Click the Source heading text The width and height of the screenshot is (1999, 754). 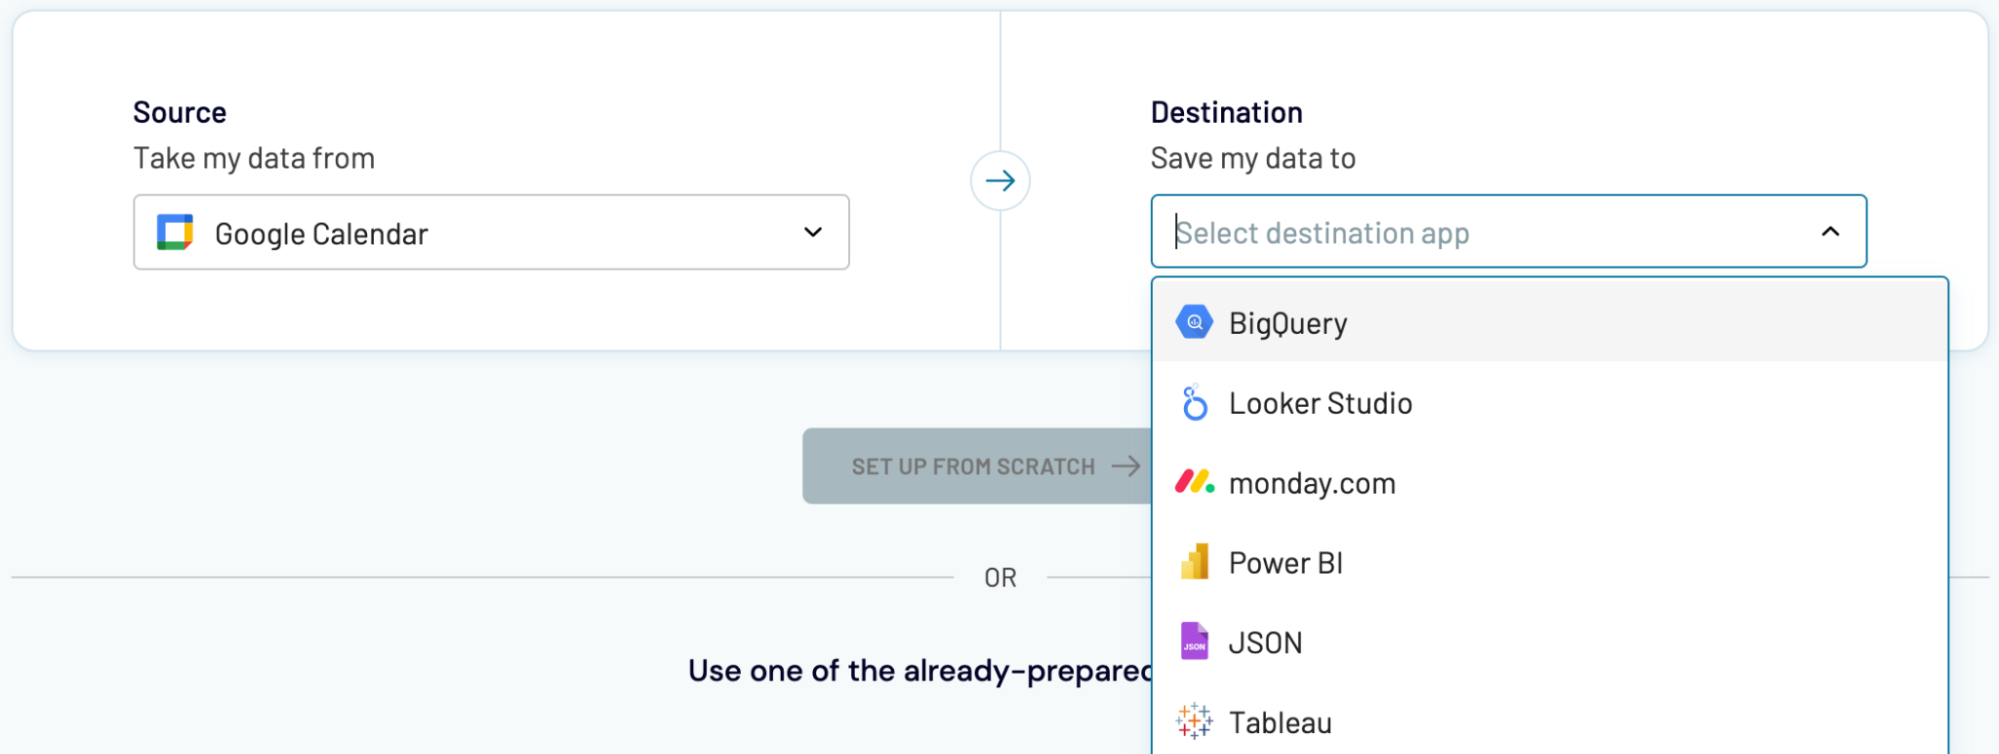(x=180, y=112)
